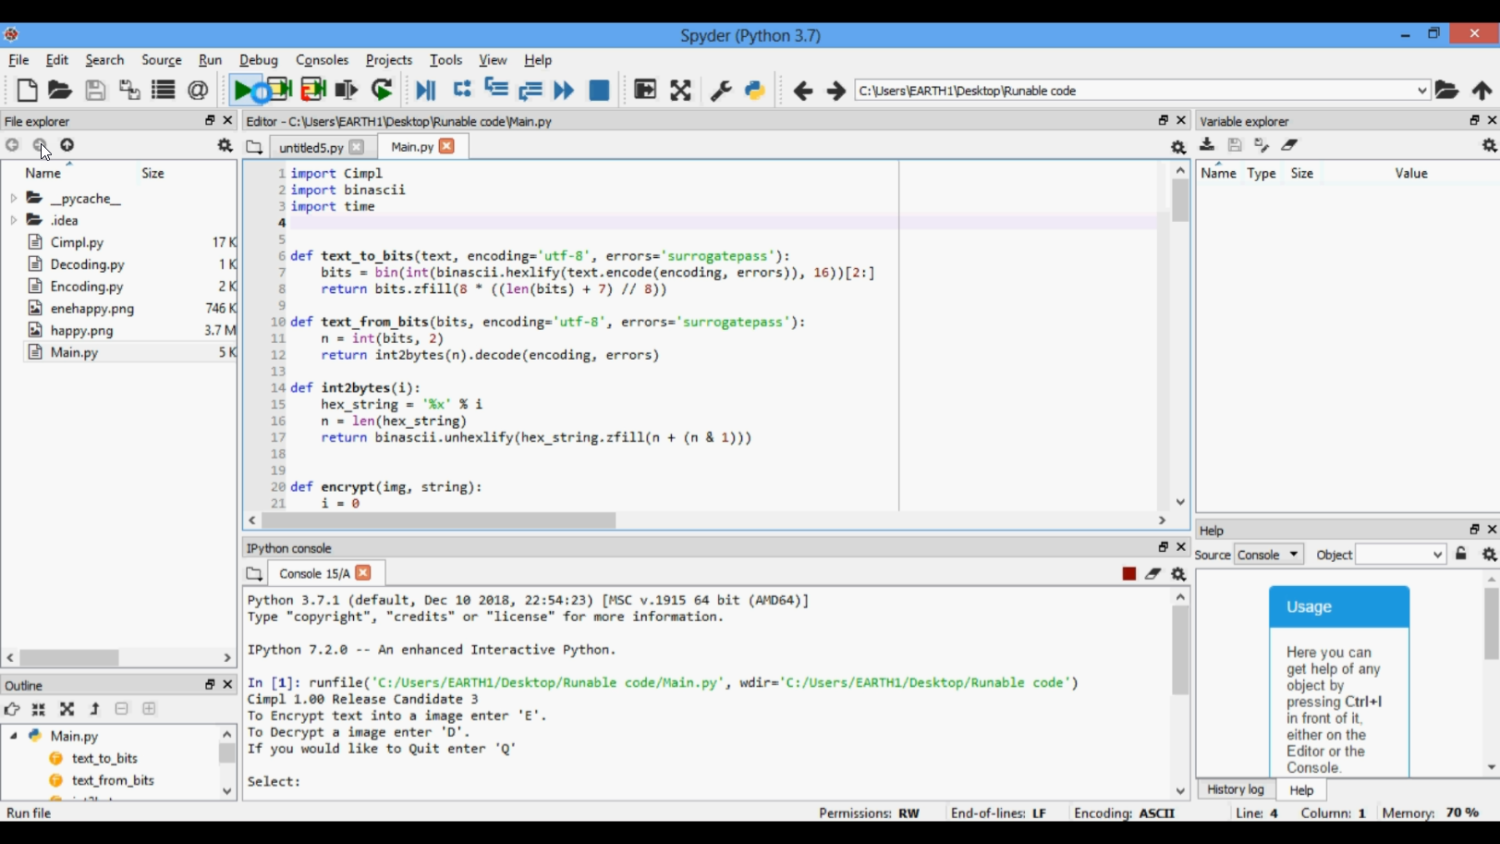Viewport: 1500px width, 844px height.
Task: Click the Debug file icon
Action: pyautogui.click(x=425, y=90)
